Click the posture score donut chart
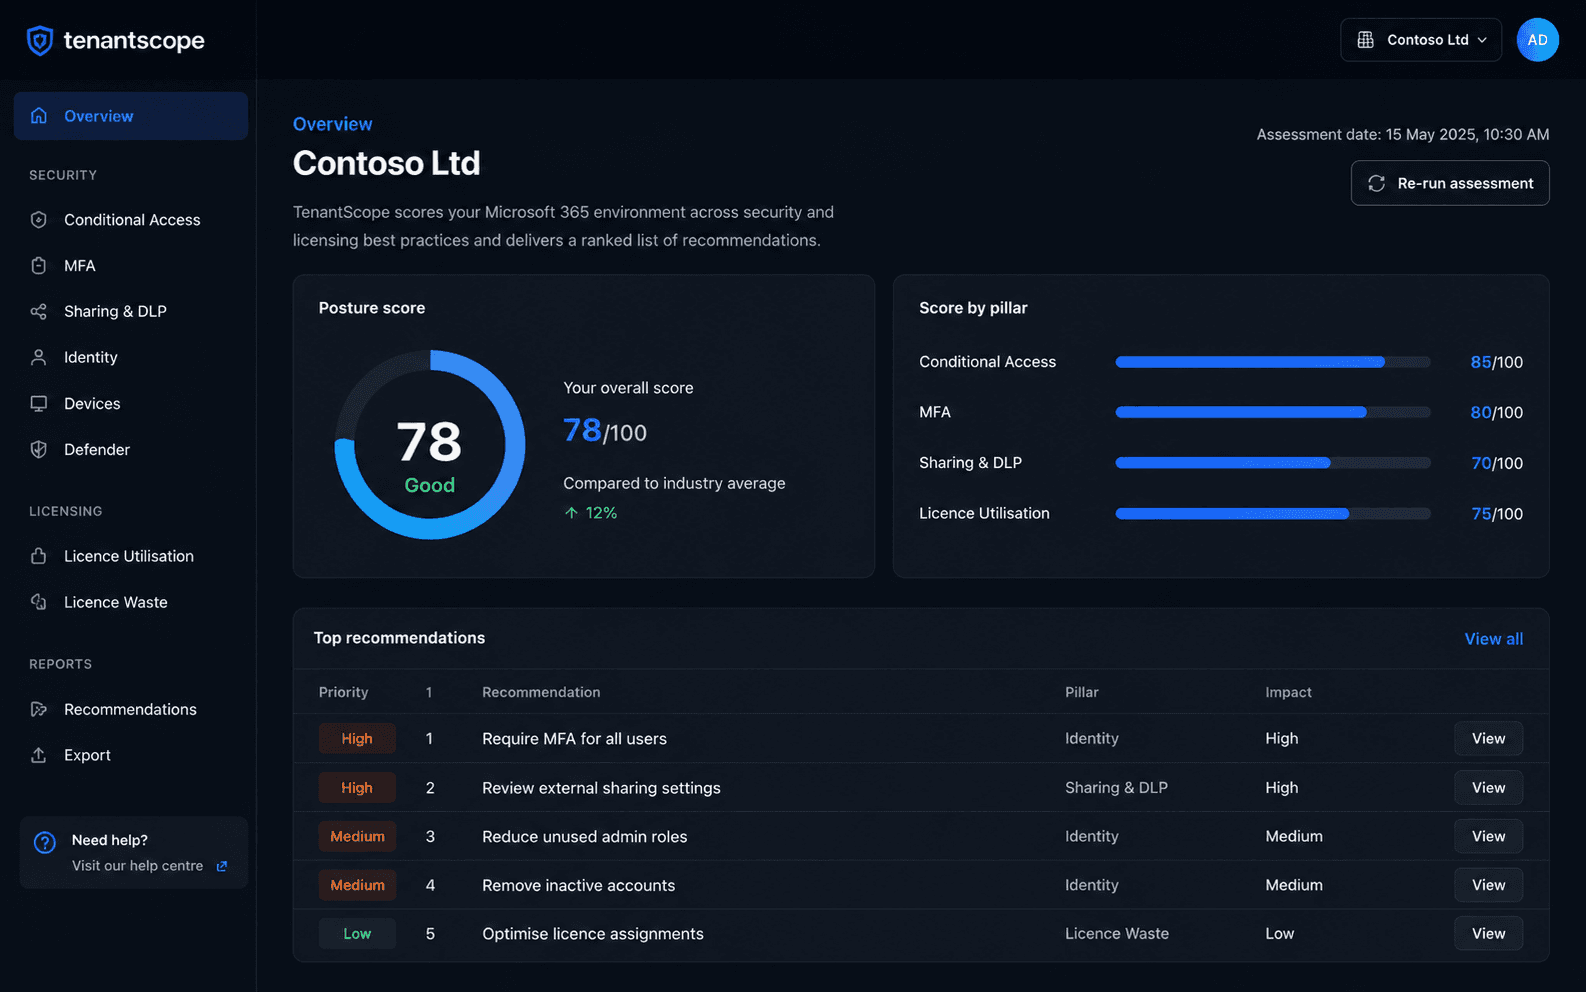The image size is (1586, 992). point(430,444)
